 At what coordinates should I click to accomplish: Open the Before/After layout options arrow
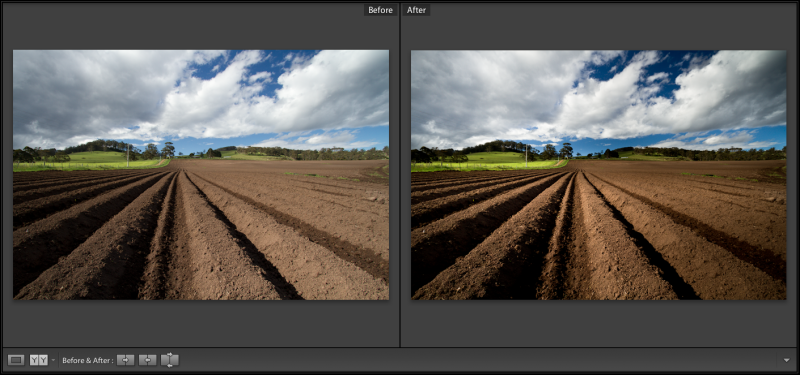(53, 360)
